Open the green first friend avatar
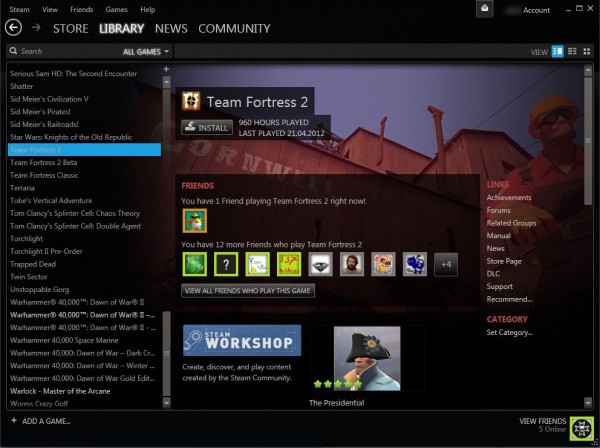Viewport: 600px width, 448px height. pyautogui.click(x=195, y=264)
